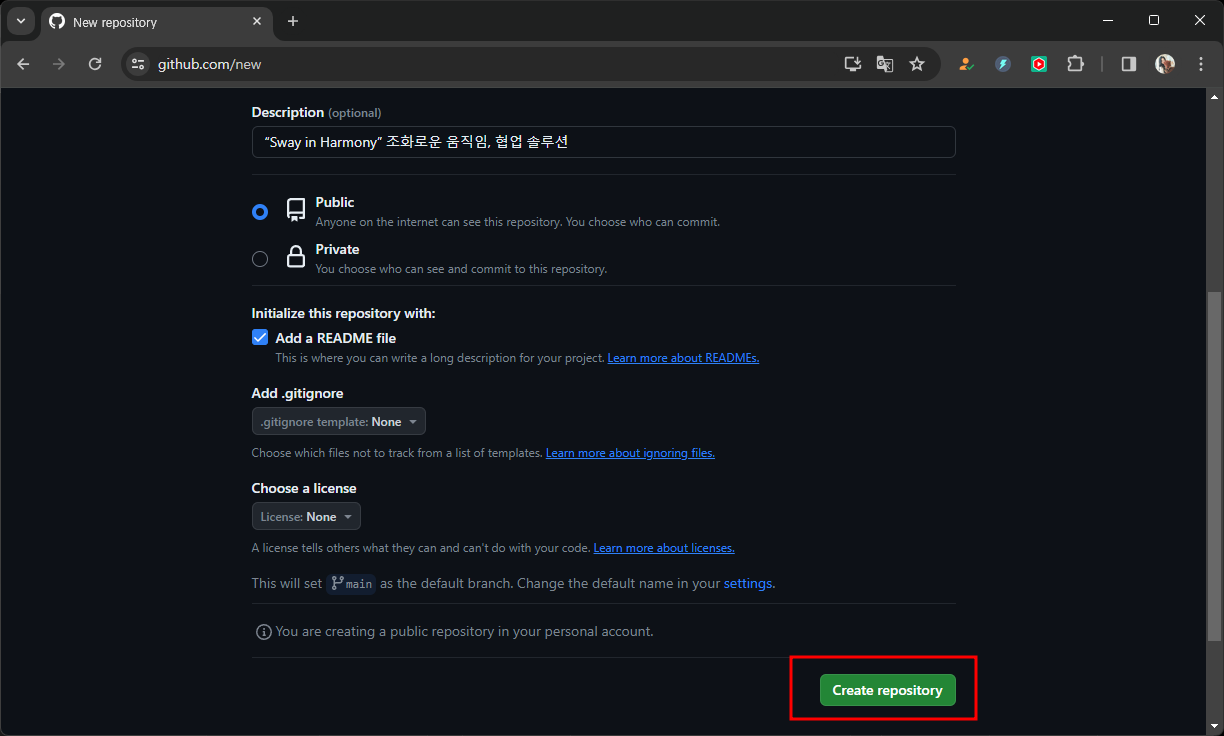The width and height of the screenshot is (1224, 736).
Task: Open the settings link for default branch
Action: click(747, 583)
